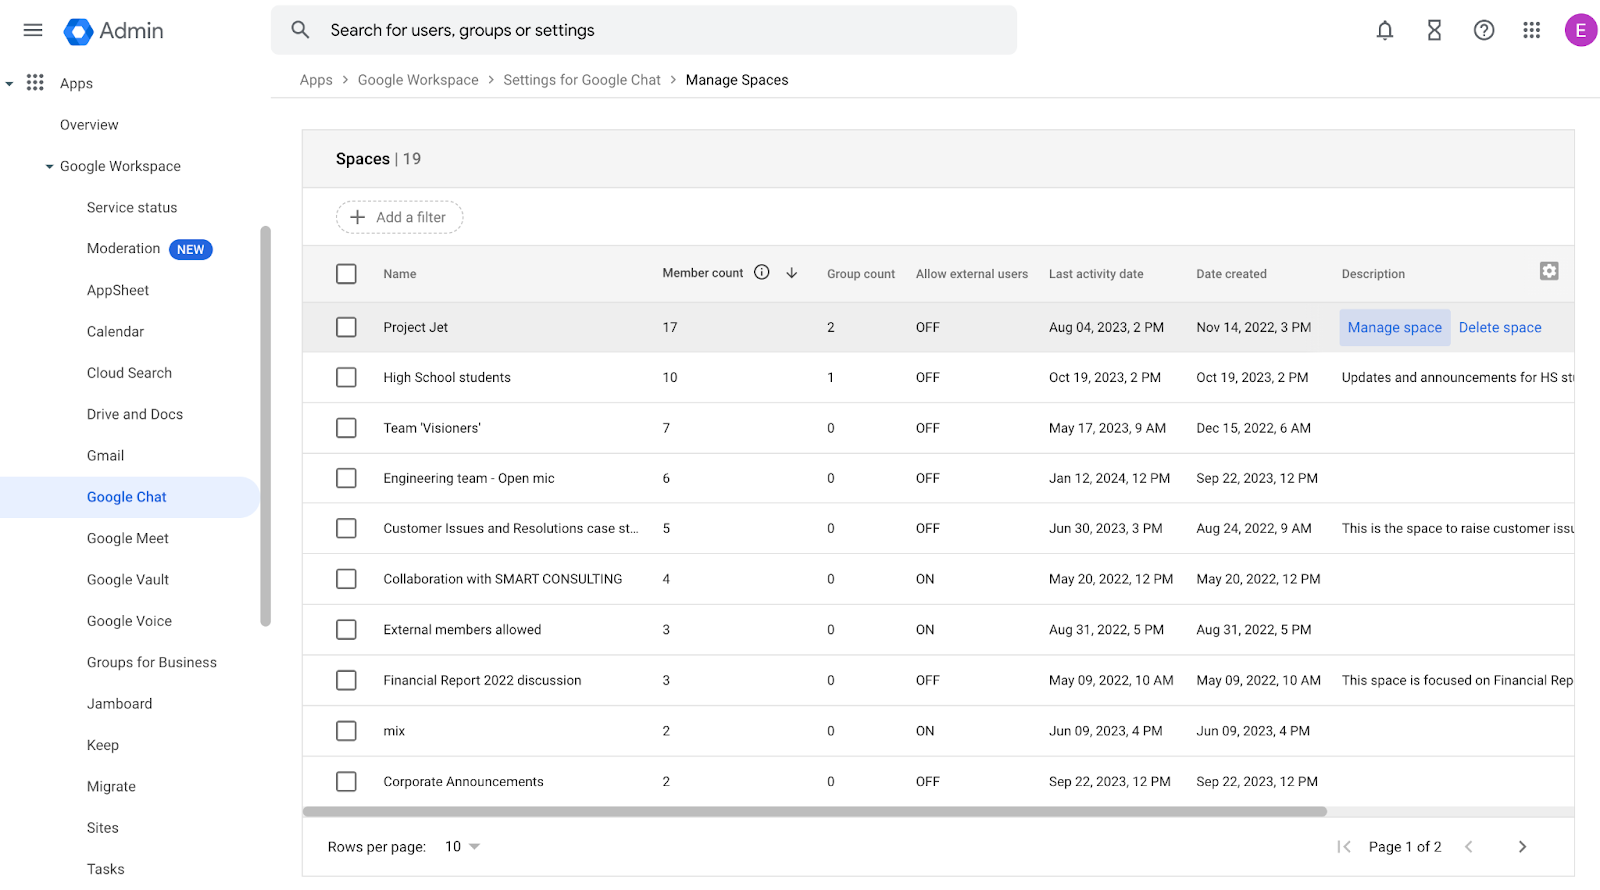Tick the High School students checkbox
The width and height of the screenshot is (1600, 890).
(x=346, y=377)
